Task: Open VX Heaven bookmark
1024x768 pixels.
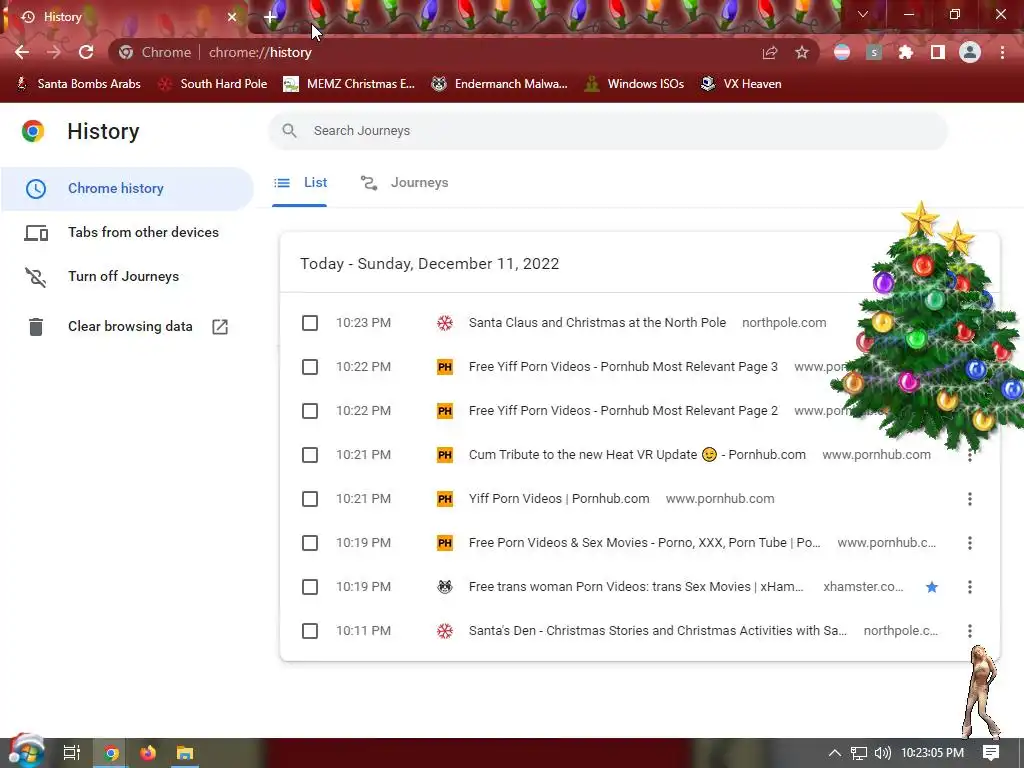Action: click(741, 84)
